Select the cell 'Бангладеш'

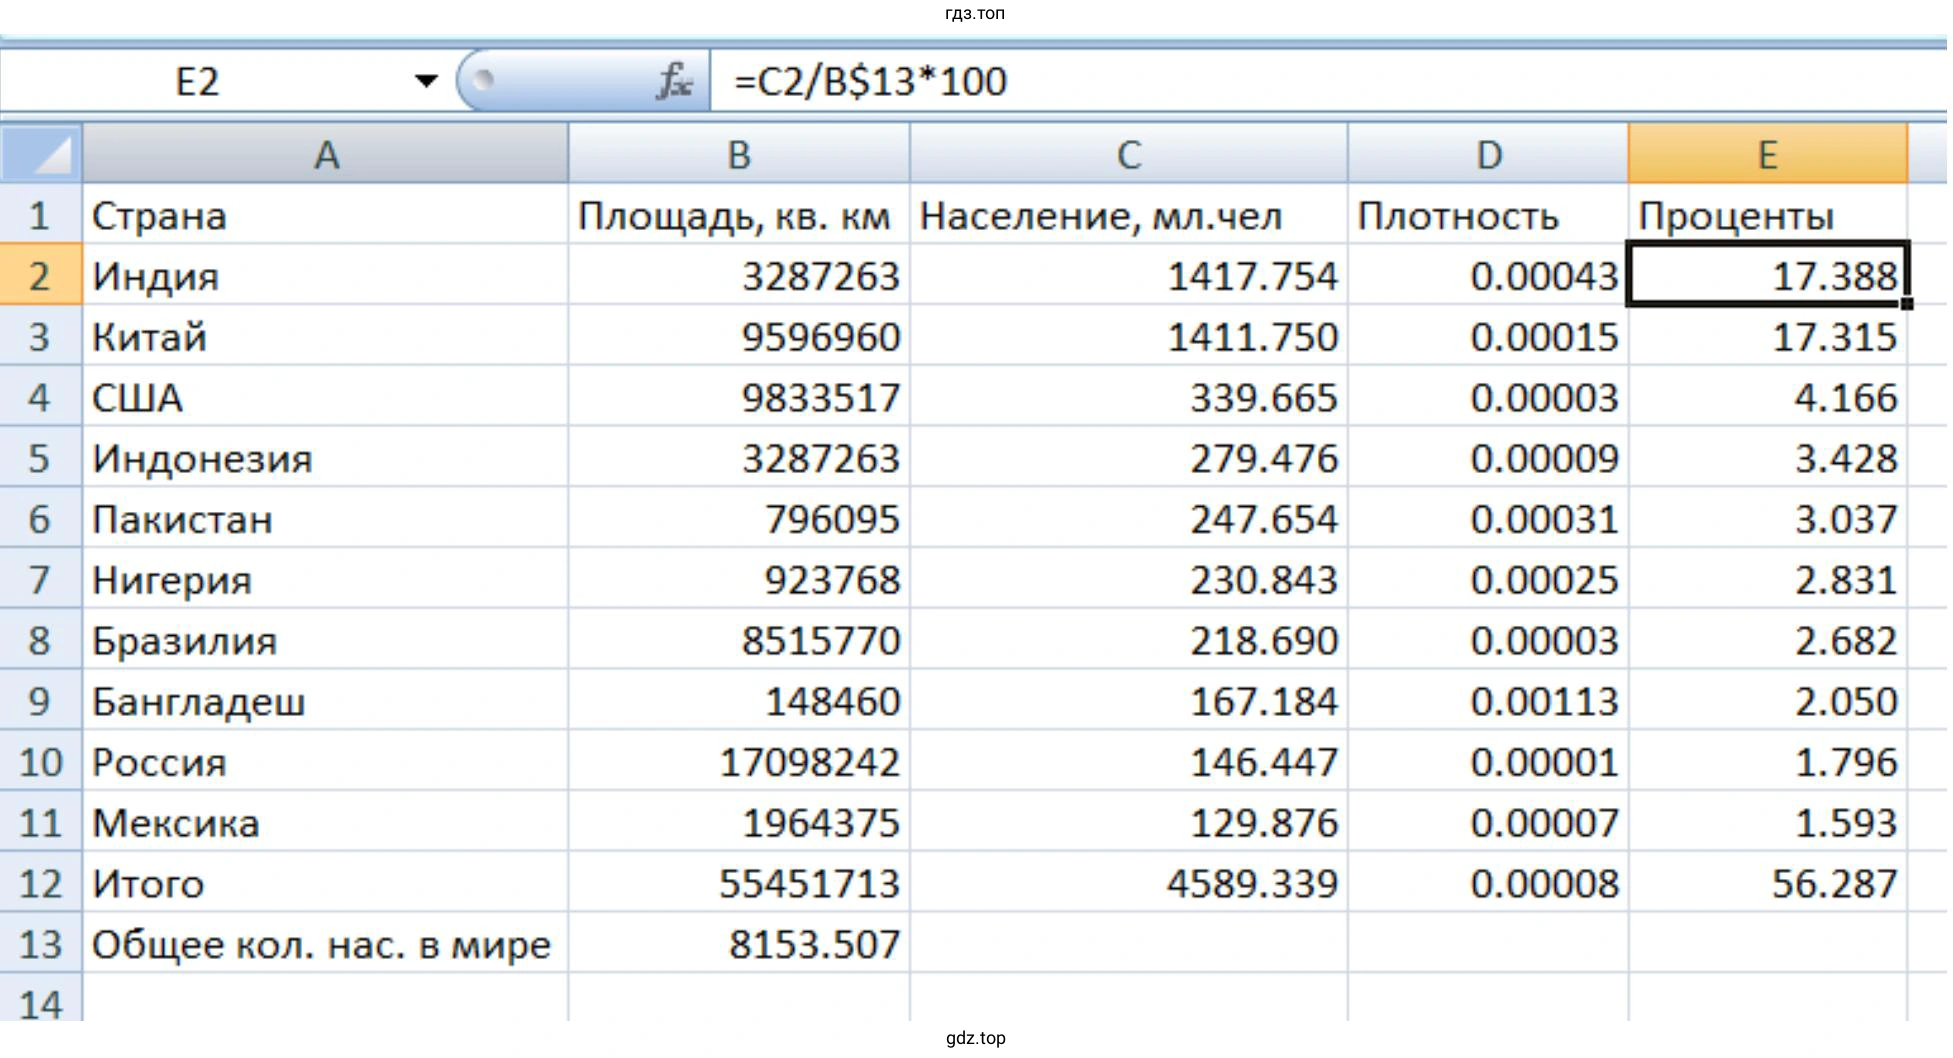[x=326, y=702]
